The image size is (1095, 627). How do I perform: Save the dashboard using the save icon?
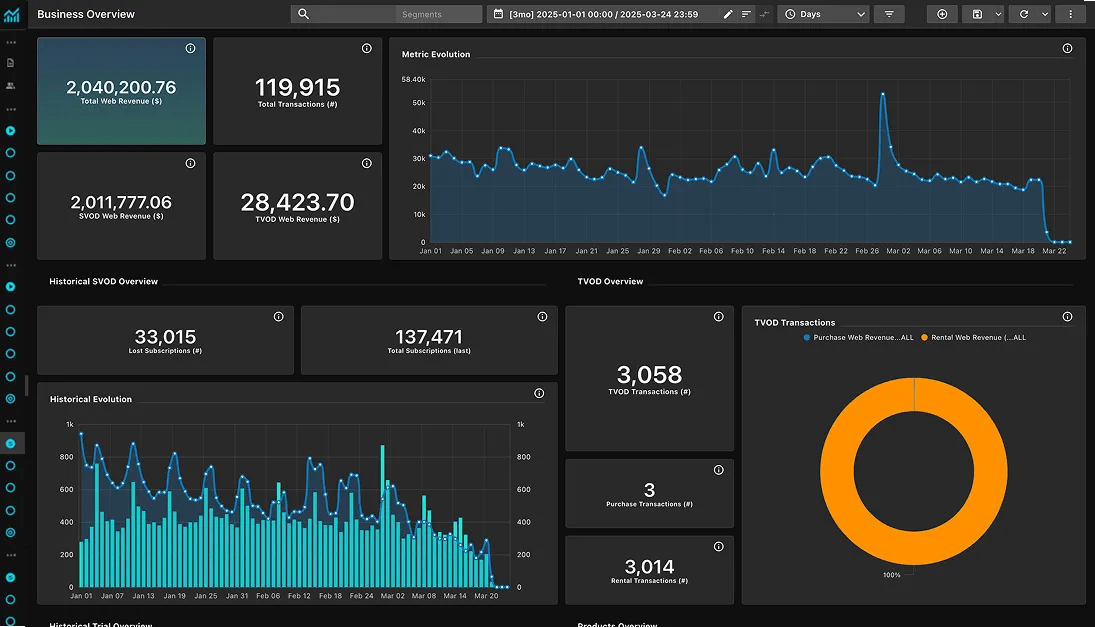click(x=975, y=14)
